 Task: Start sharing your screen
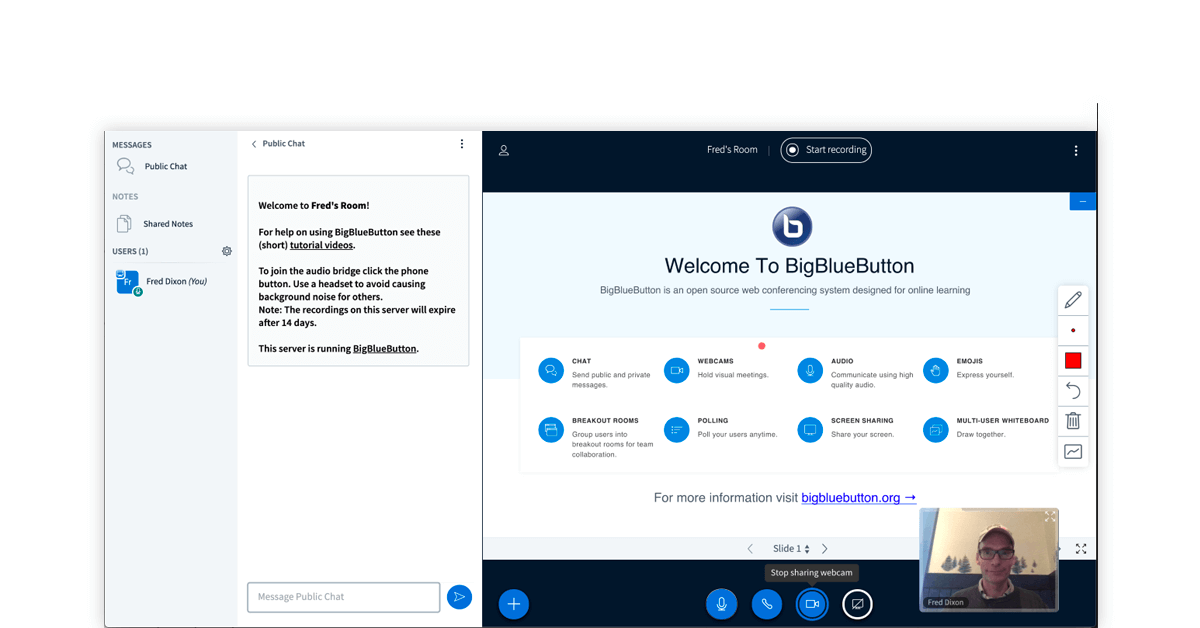click(x=858, y=604)
